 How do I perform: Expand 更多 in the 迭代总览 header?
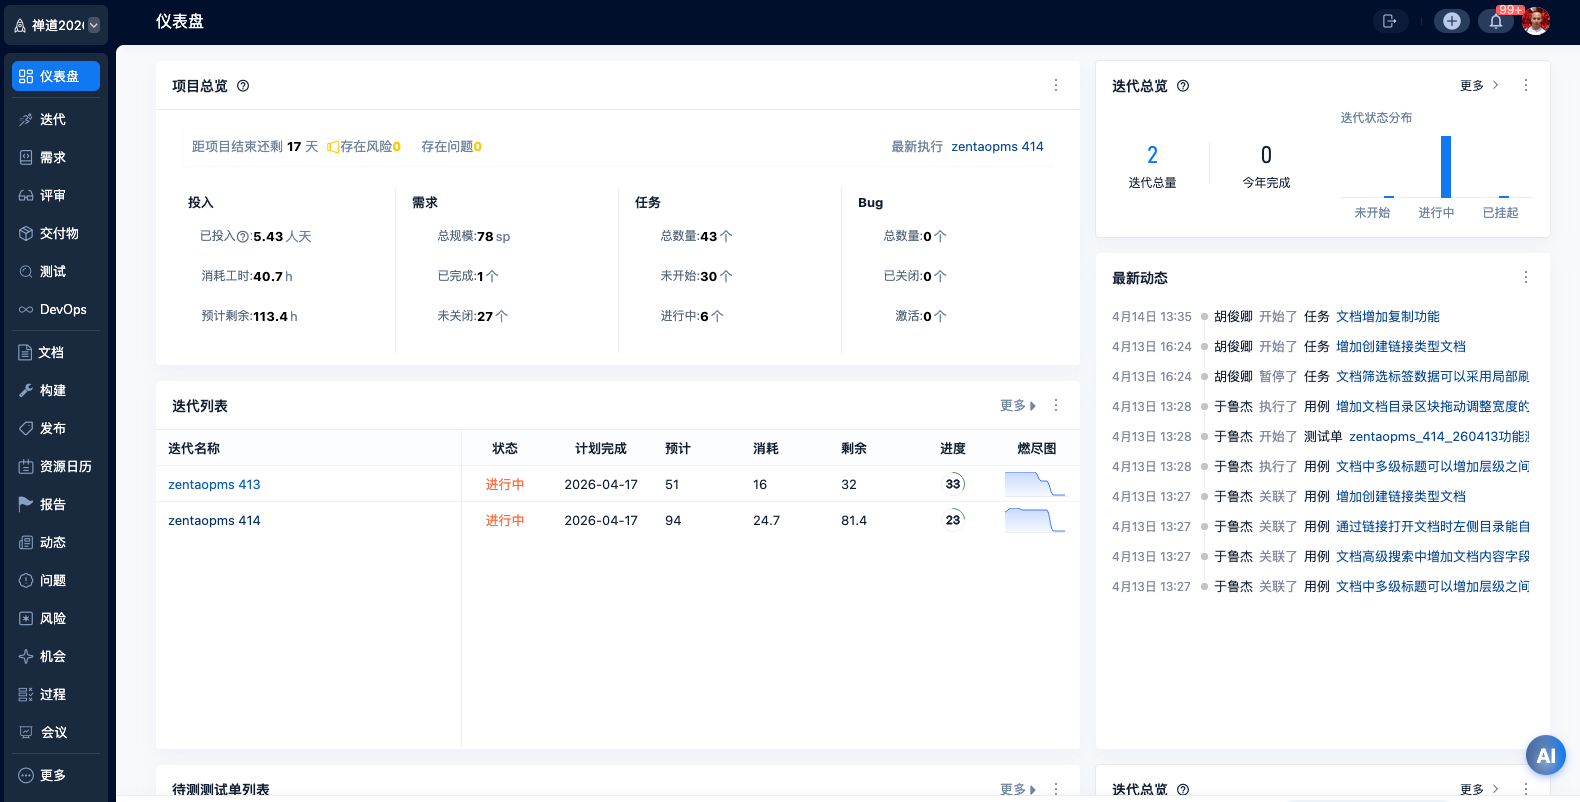click(1478, 86)
